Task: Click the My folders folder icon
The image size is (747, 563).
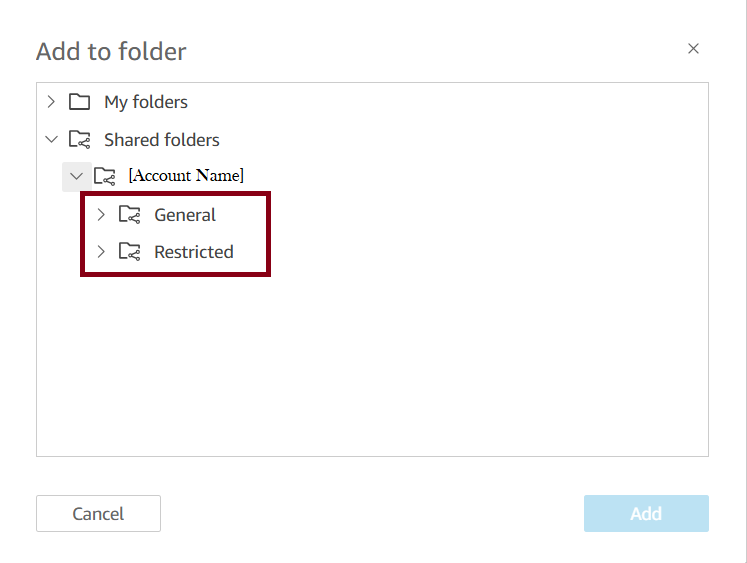Action: pos(79,102)
